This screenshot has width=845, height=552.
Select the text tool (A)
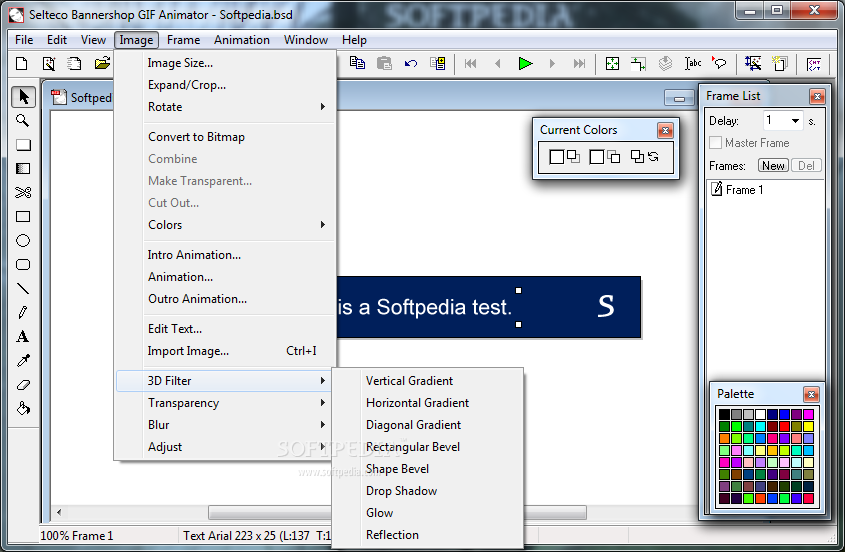(x=23, y=336)
